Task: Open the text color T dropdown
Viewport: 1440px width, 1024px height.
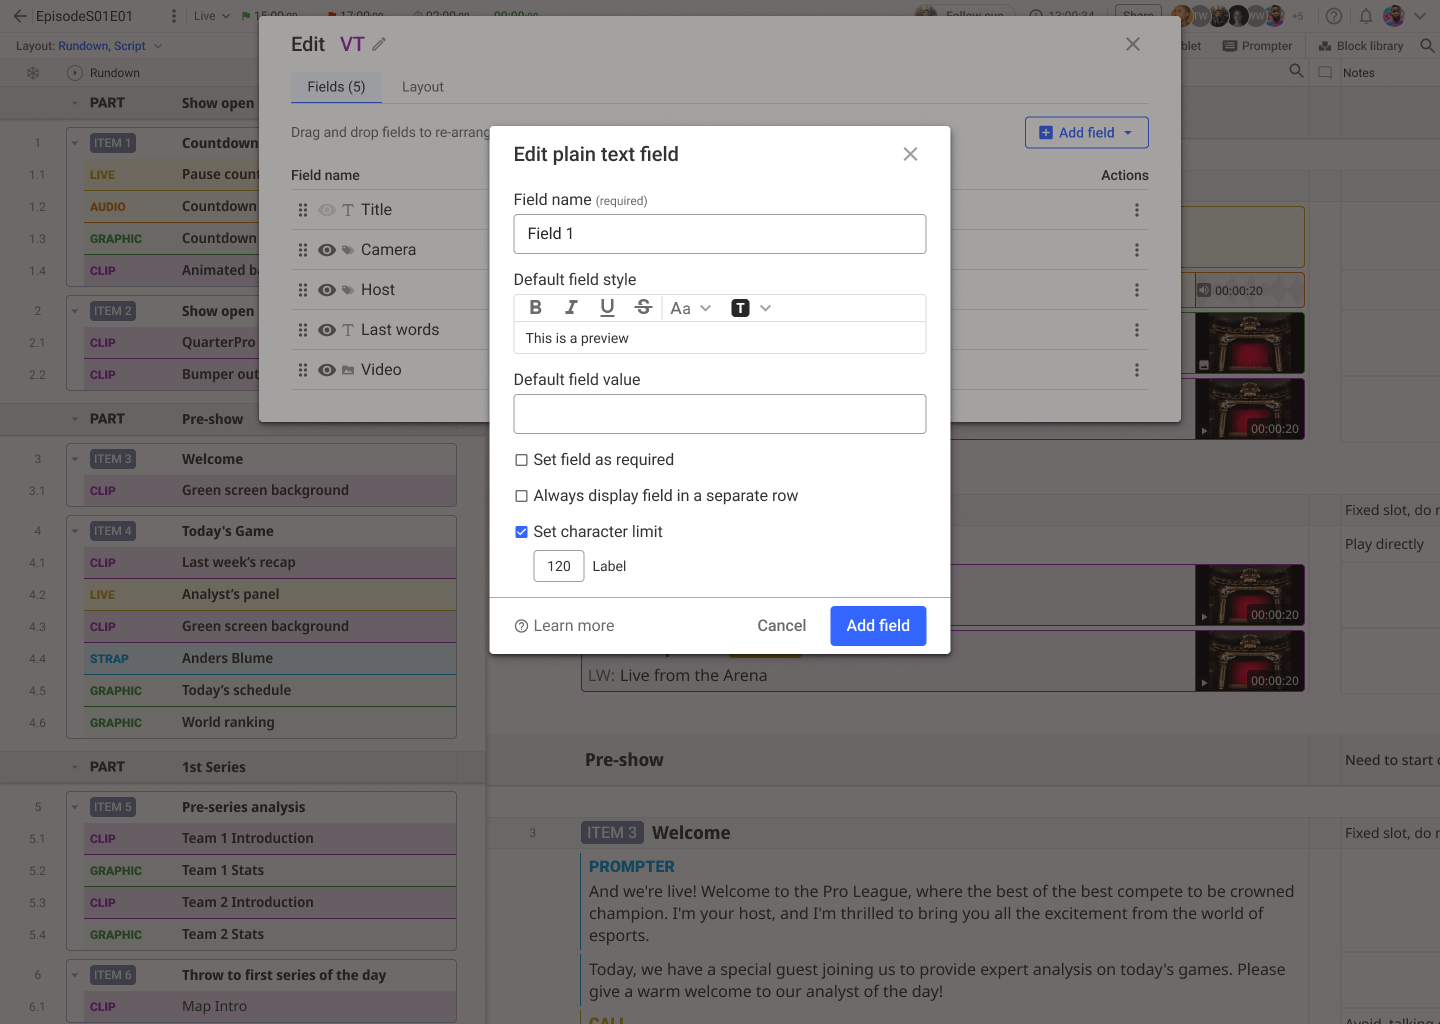Action: click(751, 308)
